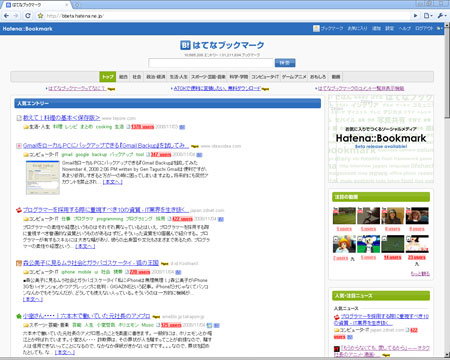Viewport: 450px width, 360px height.
Task: Click the user avatar icon in header
Action: (316, 29)
